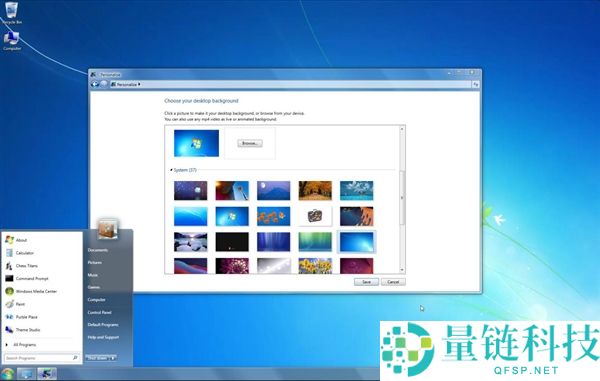Click the wallpaper list scroll down arrow
The width and height of the screenshot is (600, 381).
(x=402, y=270)
